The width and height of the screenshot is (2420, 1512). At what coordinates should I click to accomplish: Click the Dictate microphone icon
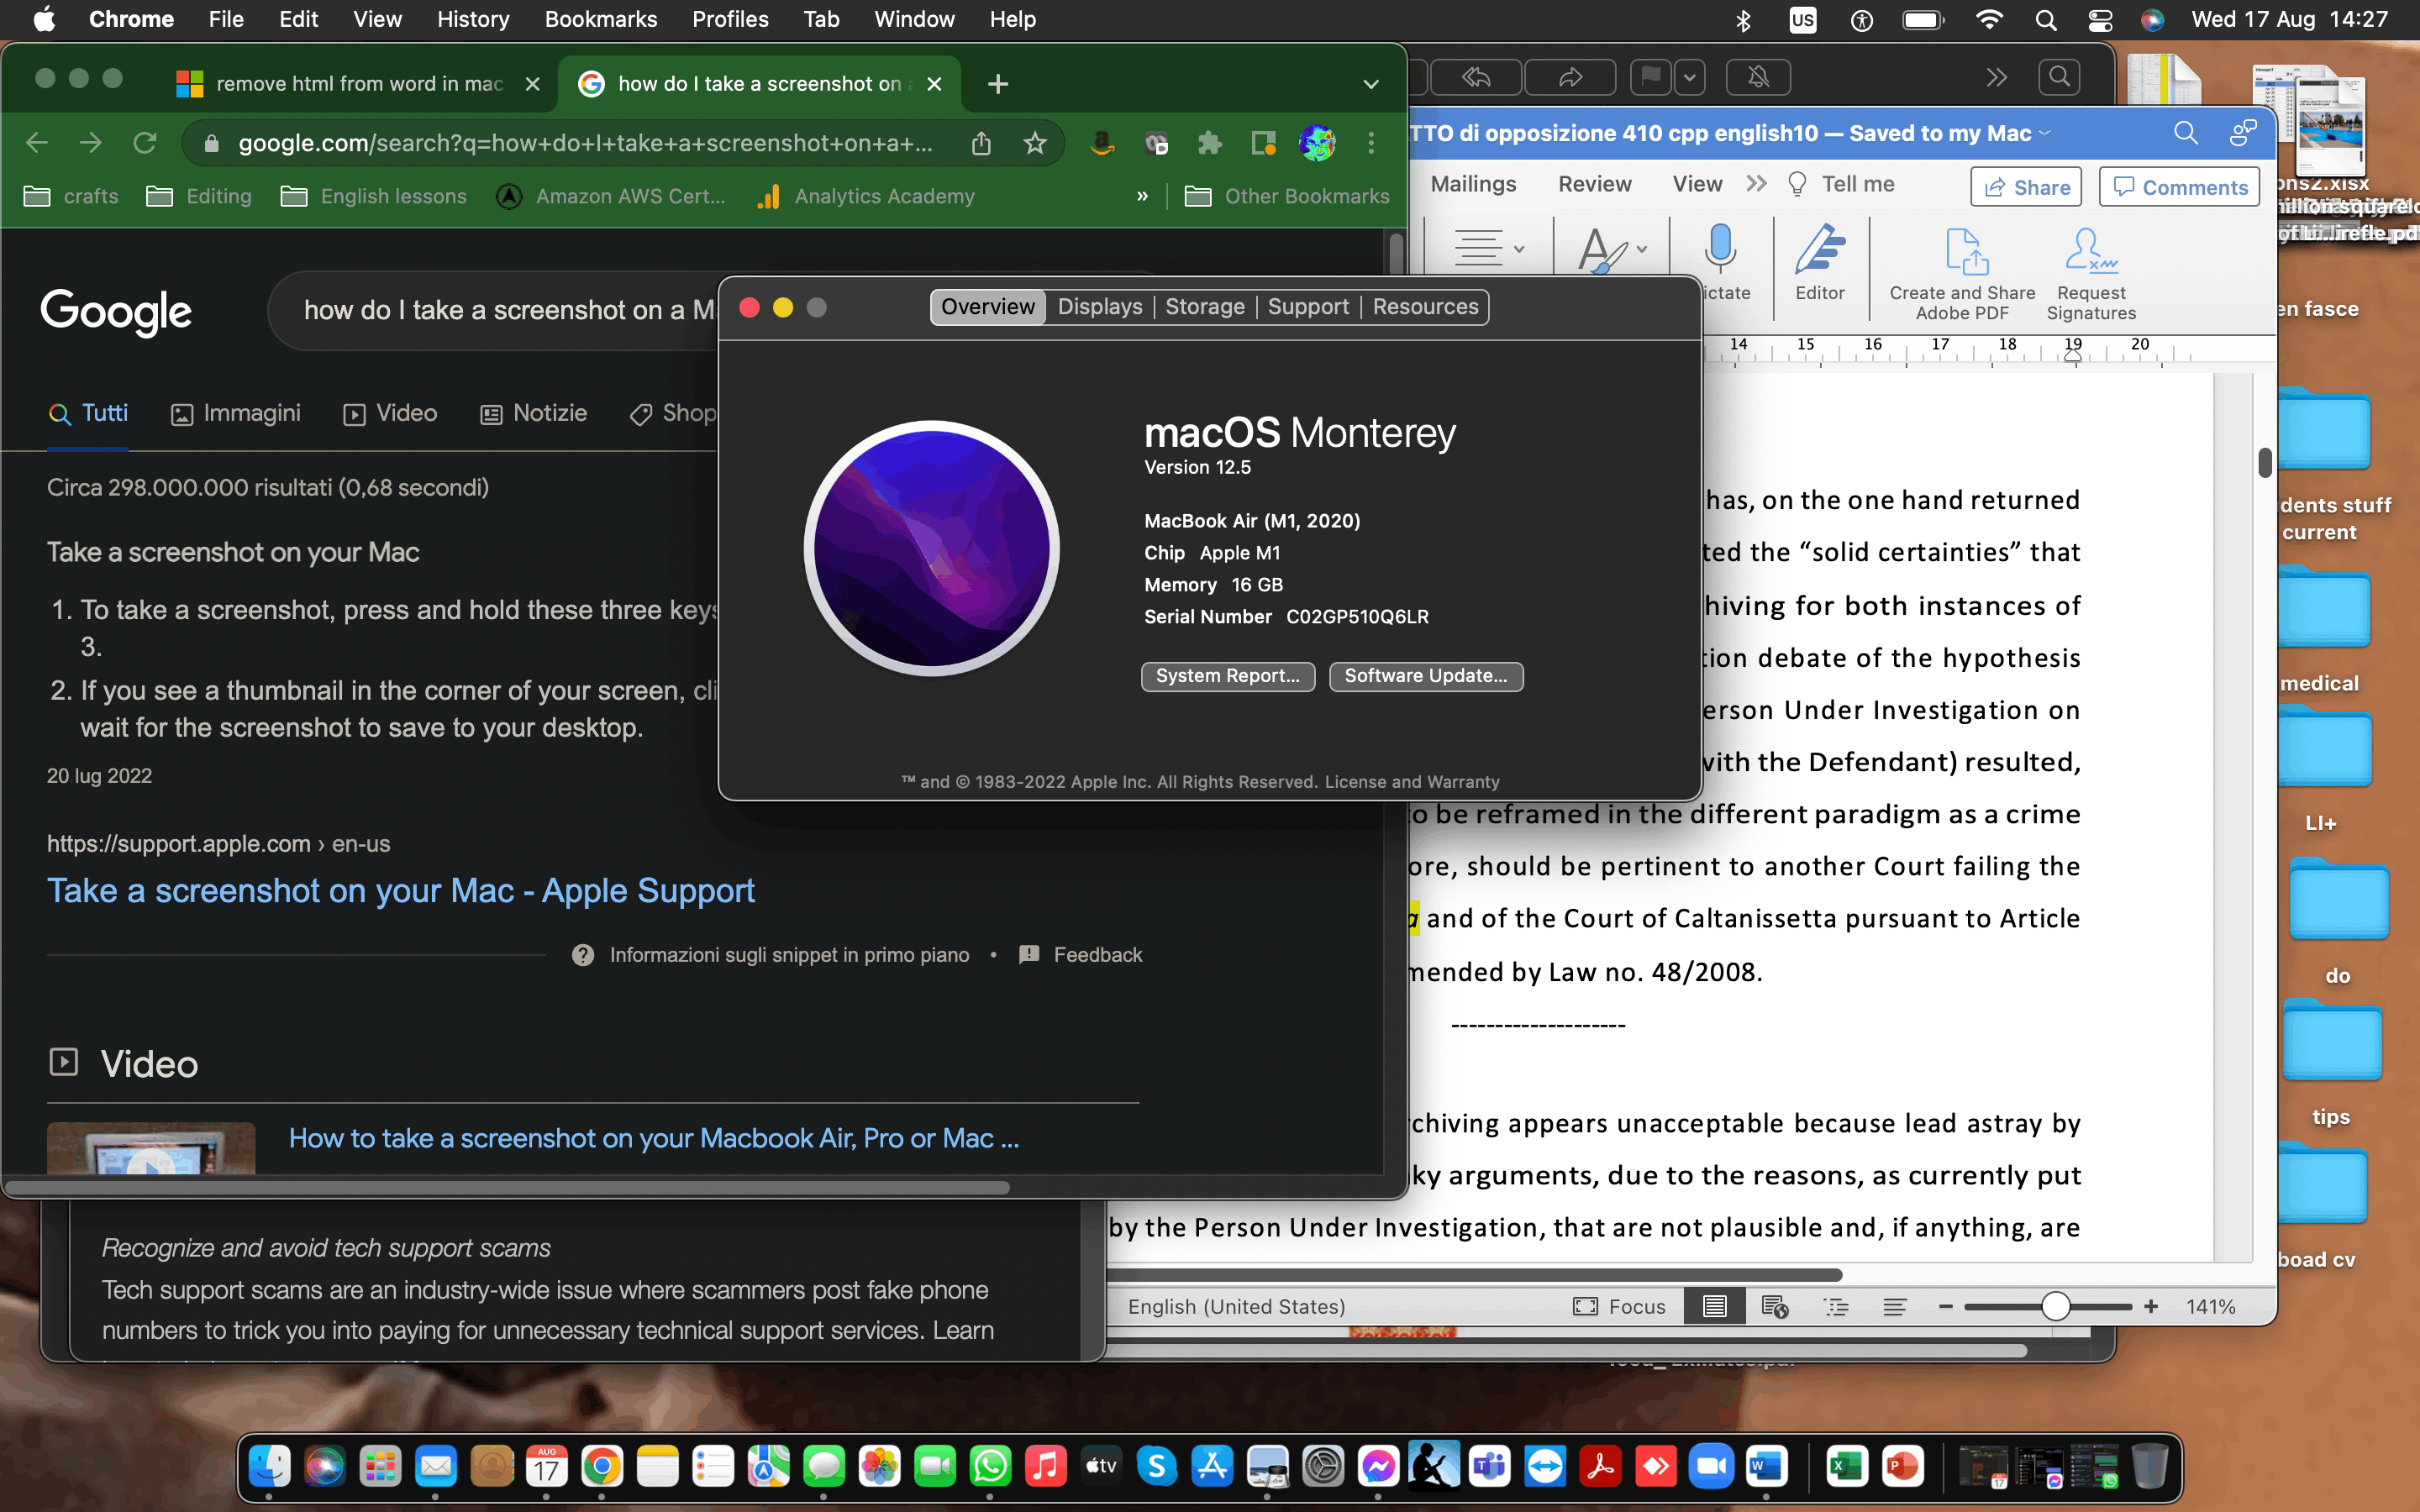coord(1720,248)
